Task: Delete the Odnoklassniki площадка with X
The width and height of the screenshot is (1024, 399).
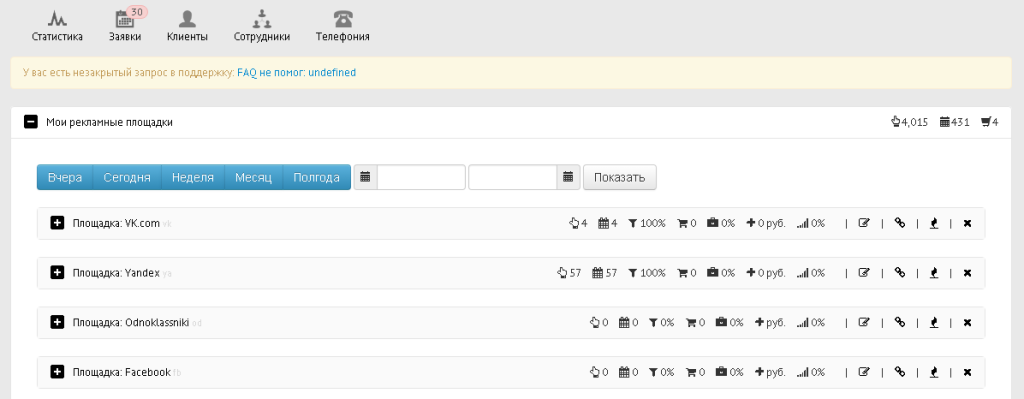Action: 967,323
